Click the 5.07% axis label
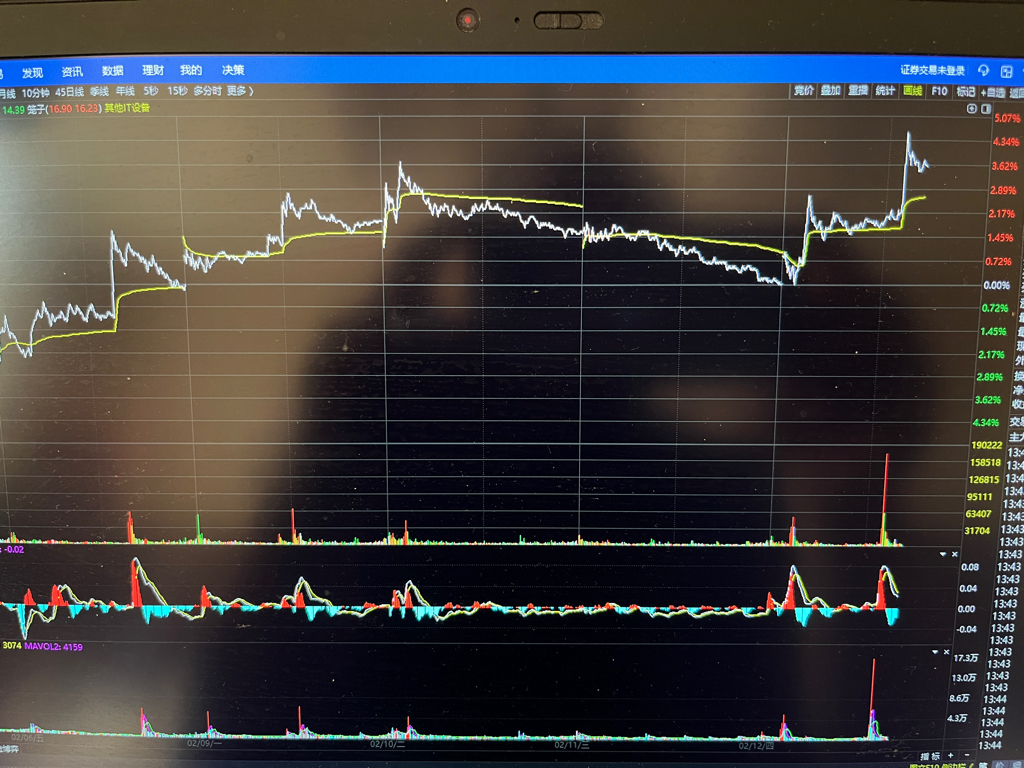Screen dimensions: 1024x768 click(1006, 118)
